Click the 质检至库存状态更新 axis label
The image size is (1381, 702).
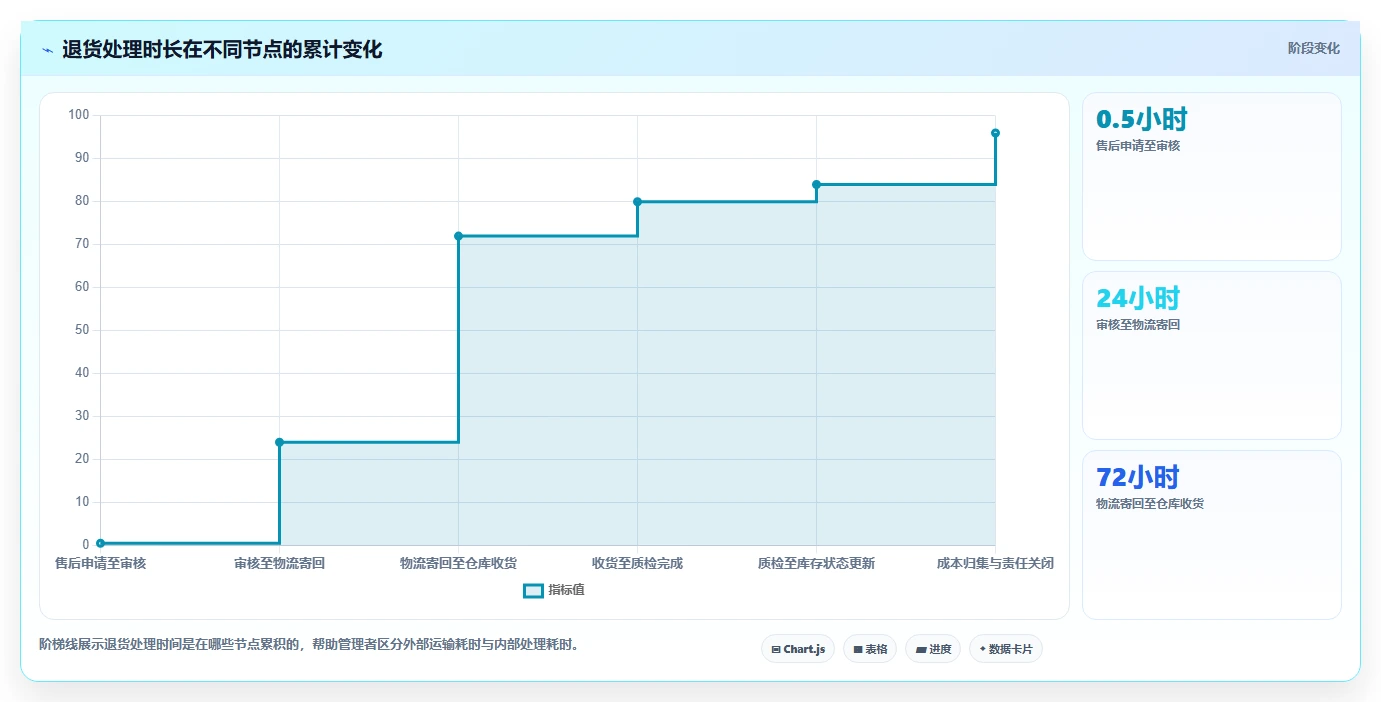816,564
